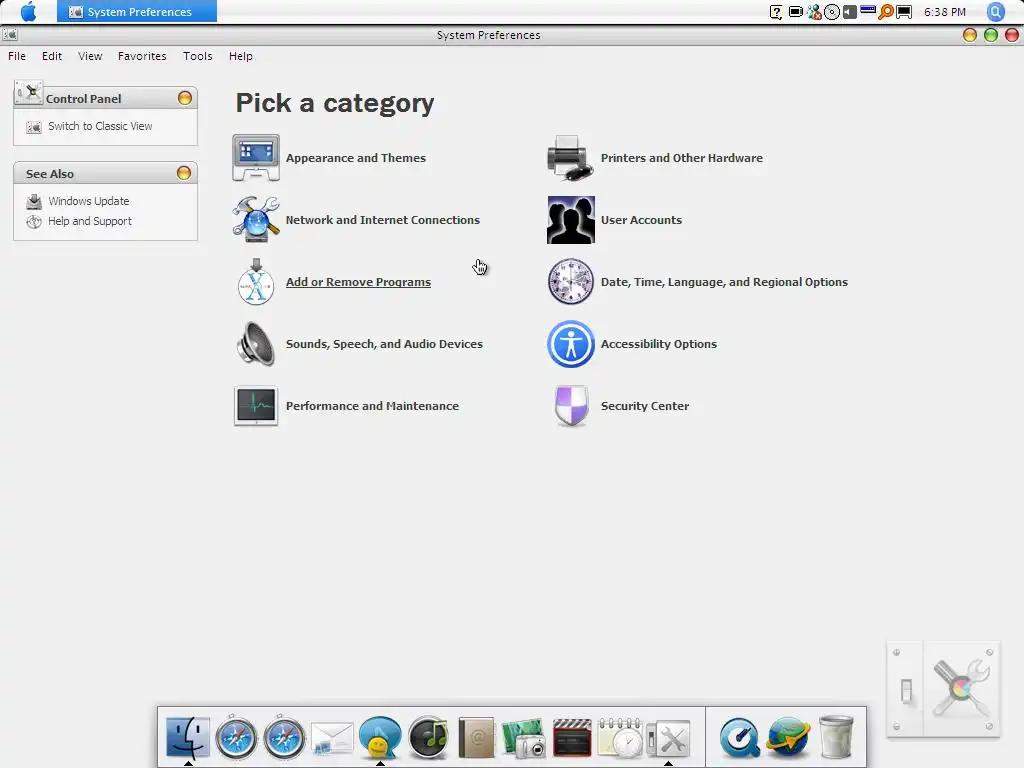Viewport: 1024px width, 768px height.
Task: Launch iMovie clapperboard in the dock
Action: (x=572, y=738)
